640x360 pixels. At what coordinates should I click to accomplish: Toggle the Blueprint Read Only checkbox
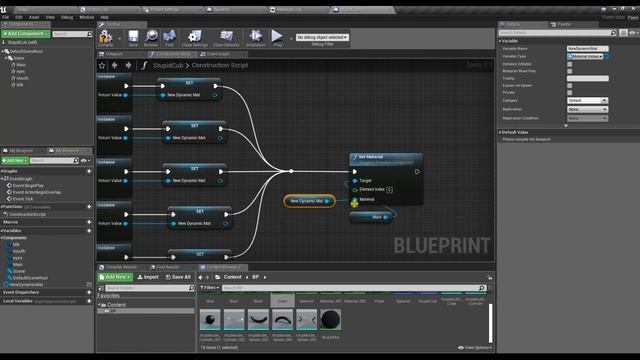tap(569, 71)
